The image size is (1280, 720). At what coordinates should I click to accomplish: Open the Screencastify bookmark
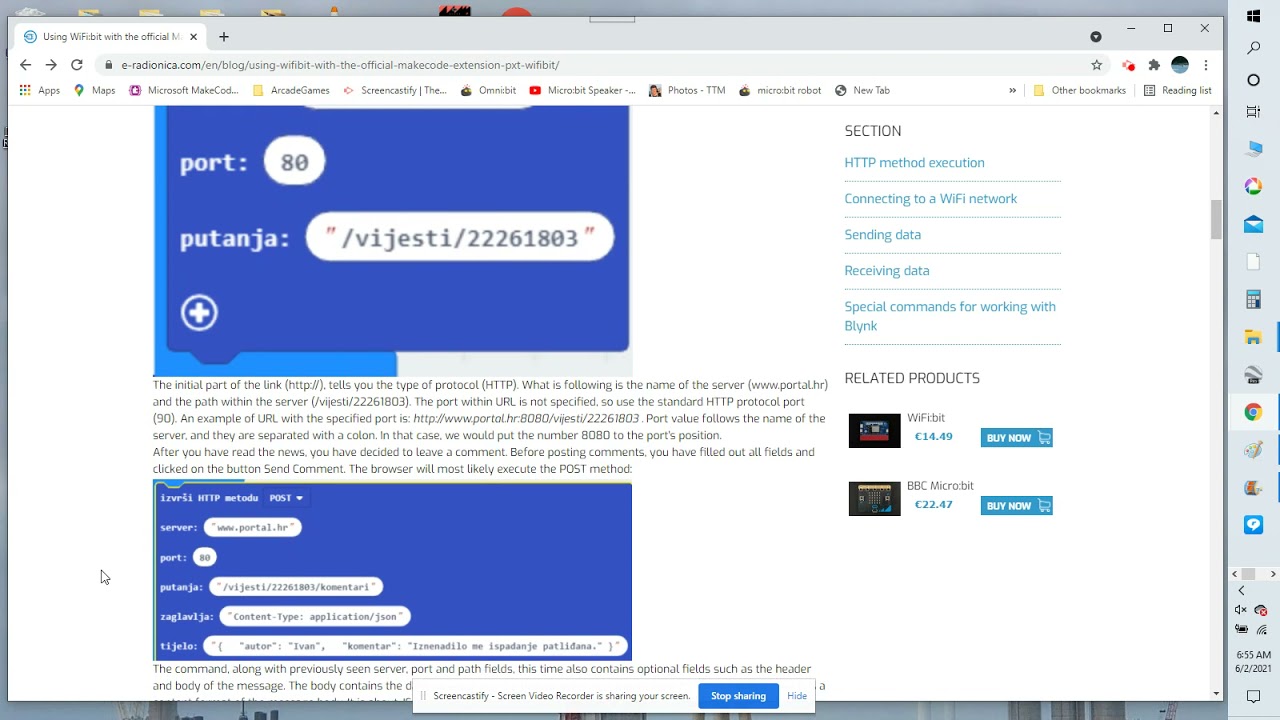pyautogui.click(x=395, y=90)
